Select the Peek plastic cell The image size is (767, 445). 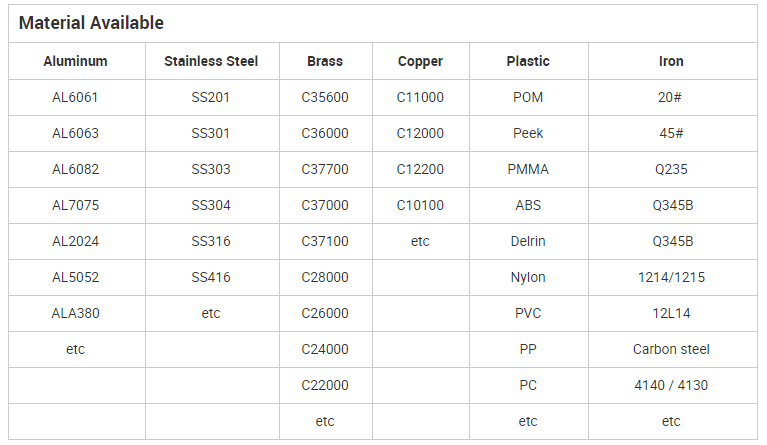tap(528, 133)
